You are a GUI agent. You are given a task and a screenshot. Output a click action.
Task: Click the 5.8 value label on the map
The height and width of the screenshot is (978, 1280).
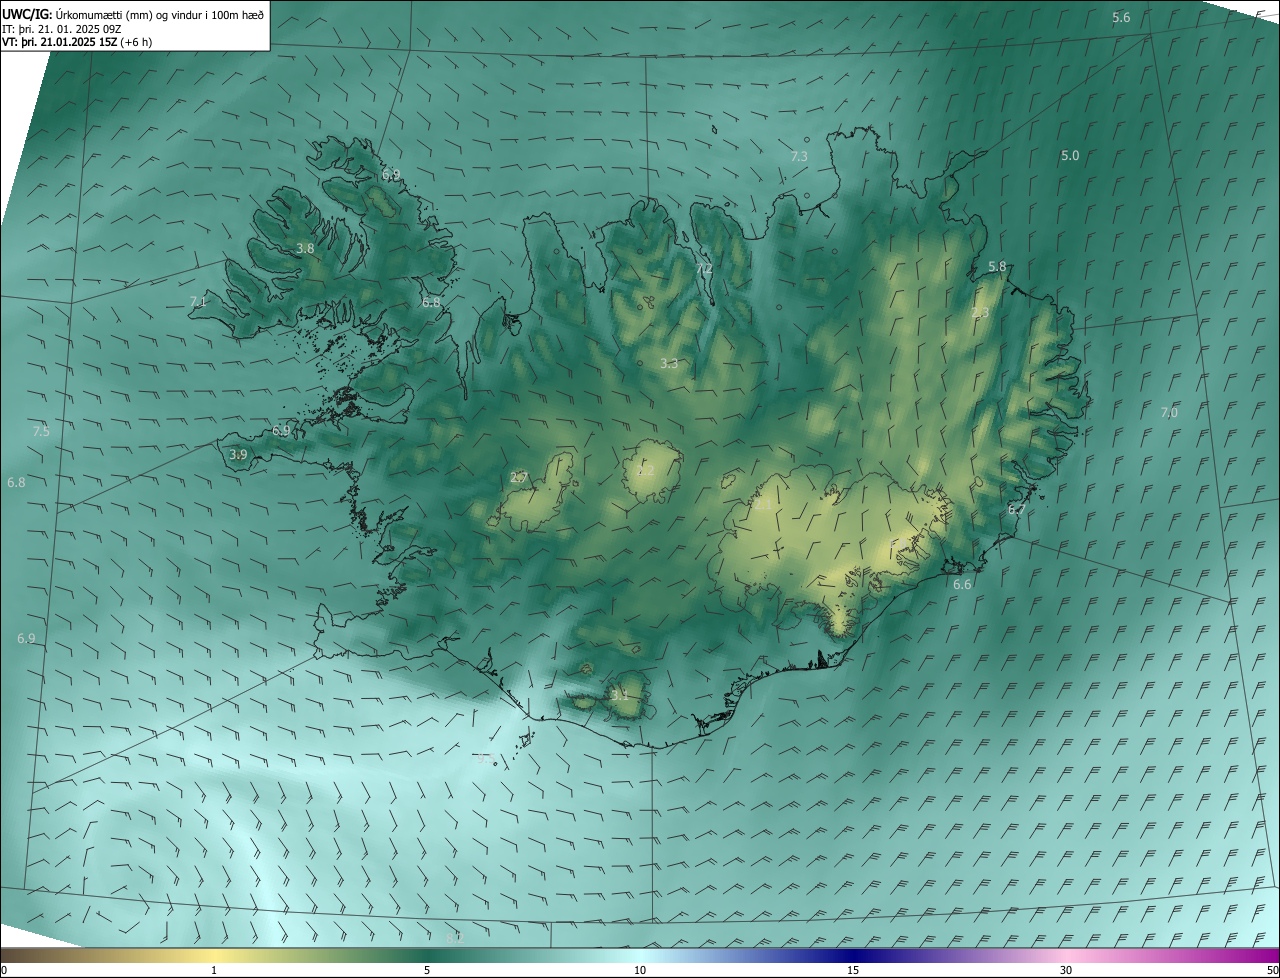coord(997,267)
